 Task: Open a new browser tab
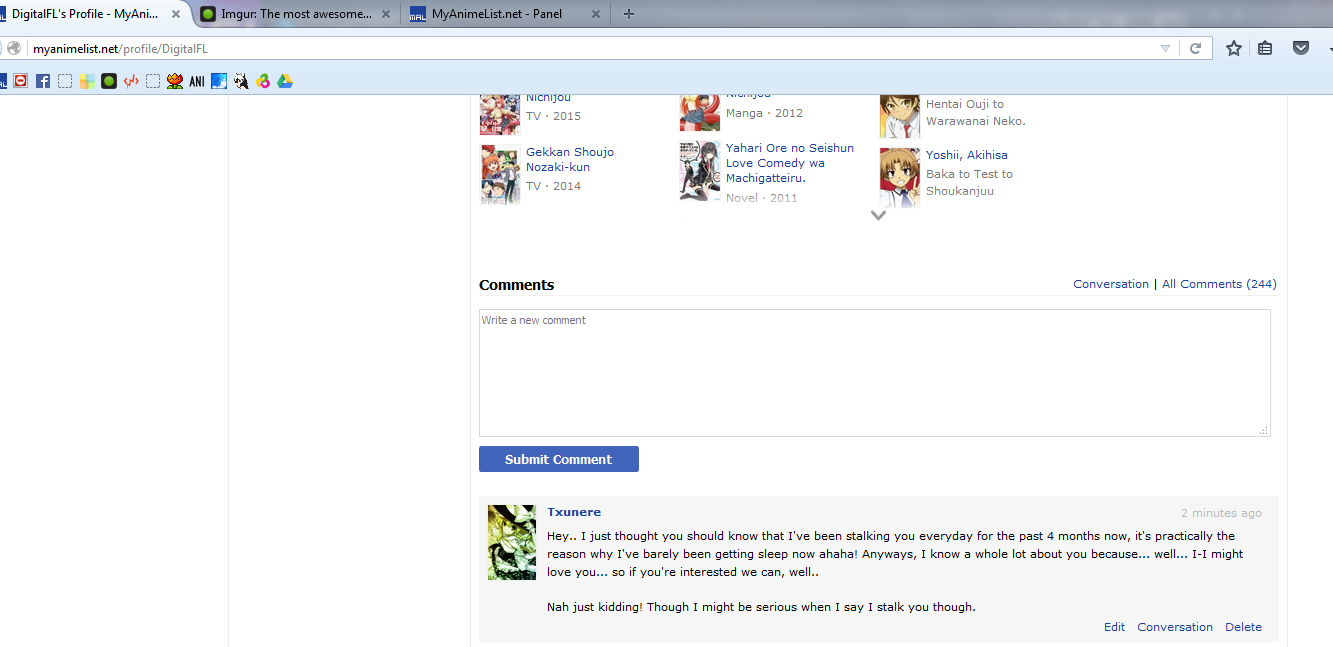coord(628,14)
